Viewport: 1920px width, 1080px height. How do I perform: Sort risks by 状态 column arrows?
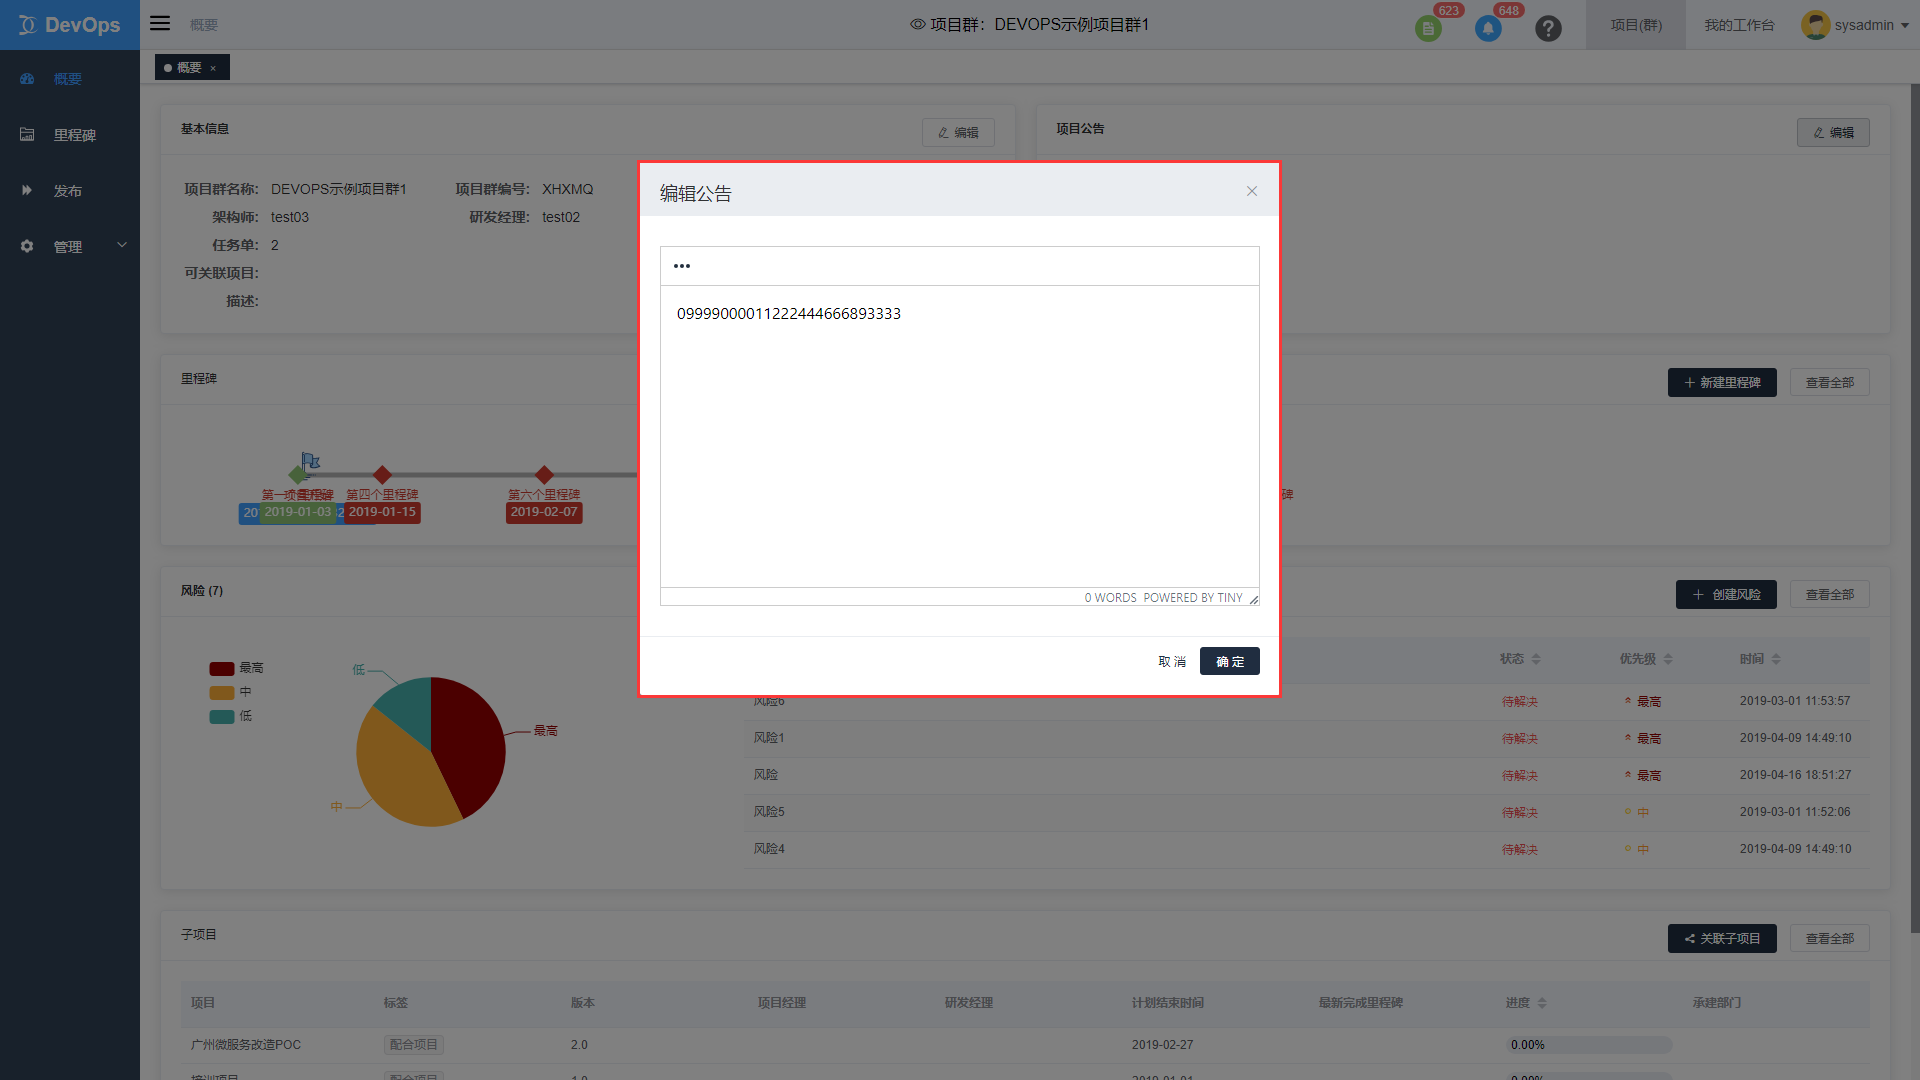coord(1536,659)
